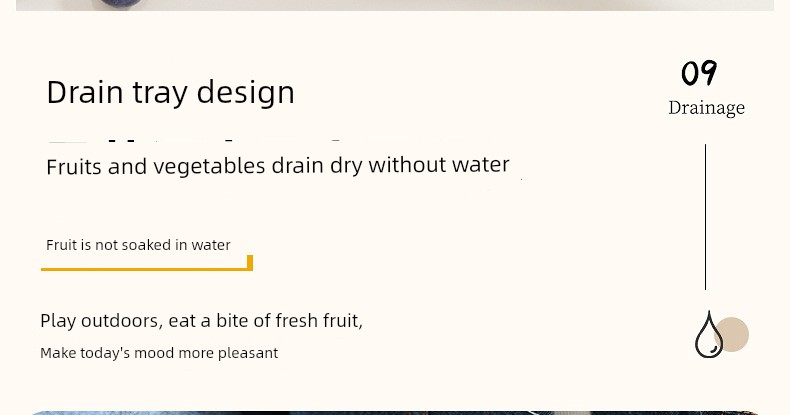The width and height of the screenshot is (790, 415).
Task: Click the small orange square bar end
Action: click(249, 263)
